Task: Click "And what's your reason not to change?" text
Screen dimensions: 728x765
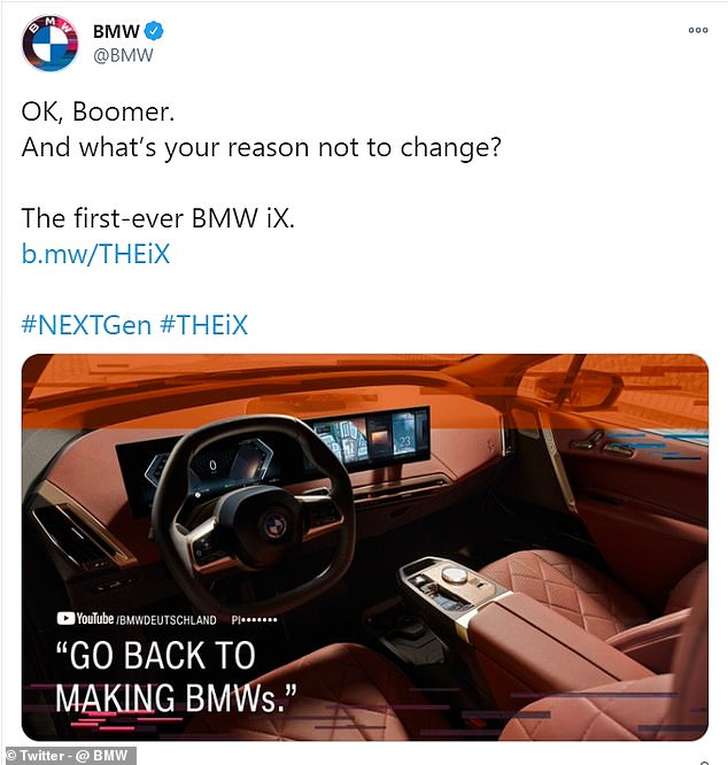Action: [262, 147]
